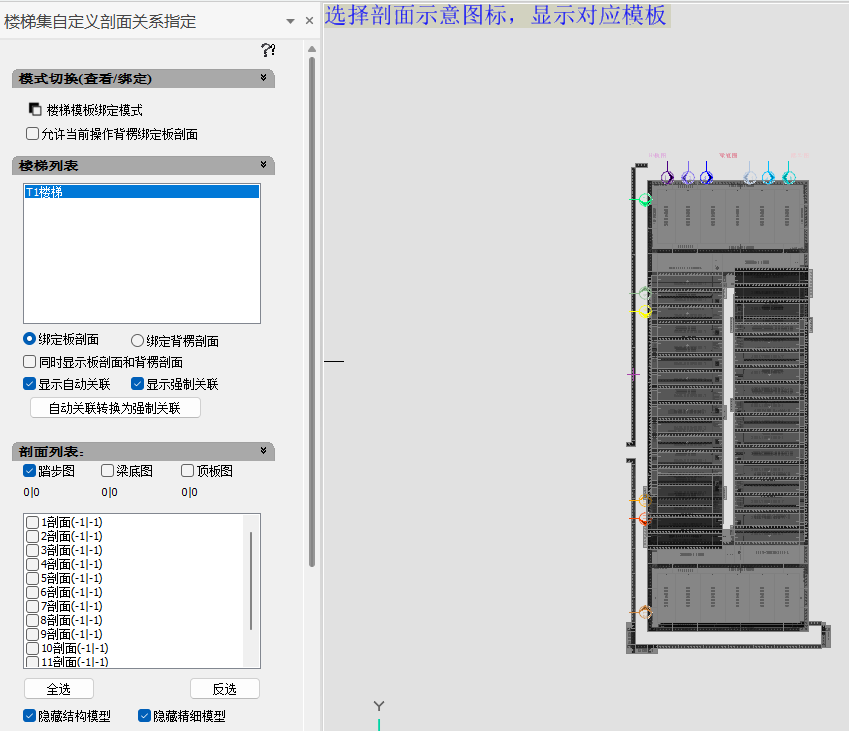Click the section list vertical scrollbar
The image size is (849, 731).
[x=251, y=580]
